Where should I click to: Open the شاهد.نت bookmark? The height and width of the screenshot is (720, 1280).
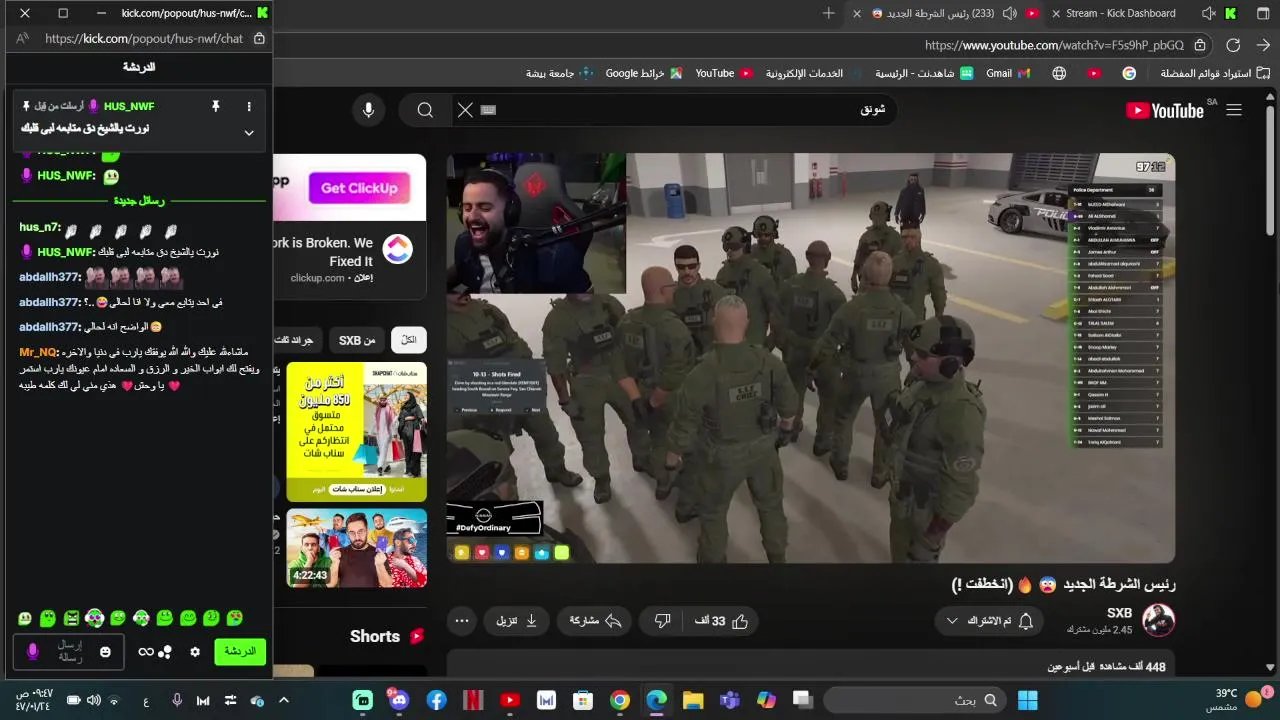tap(924, 73)
